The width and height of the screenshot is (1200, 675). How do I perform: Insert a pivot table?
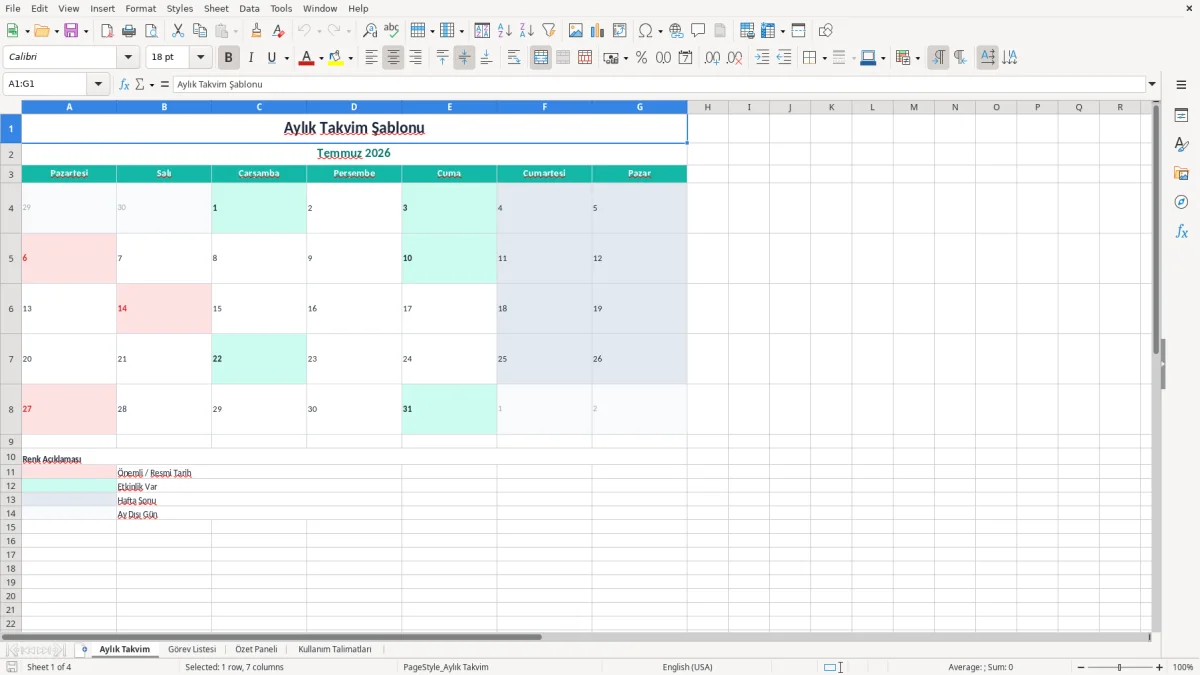tap(620, 31)
